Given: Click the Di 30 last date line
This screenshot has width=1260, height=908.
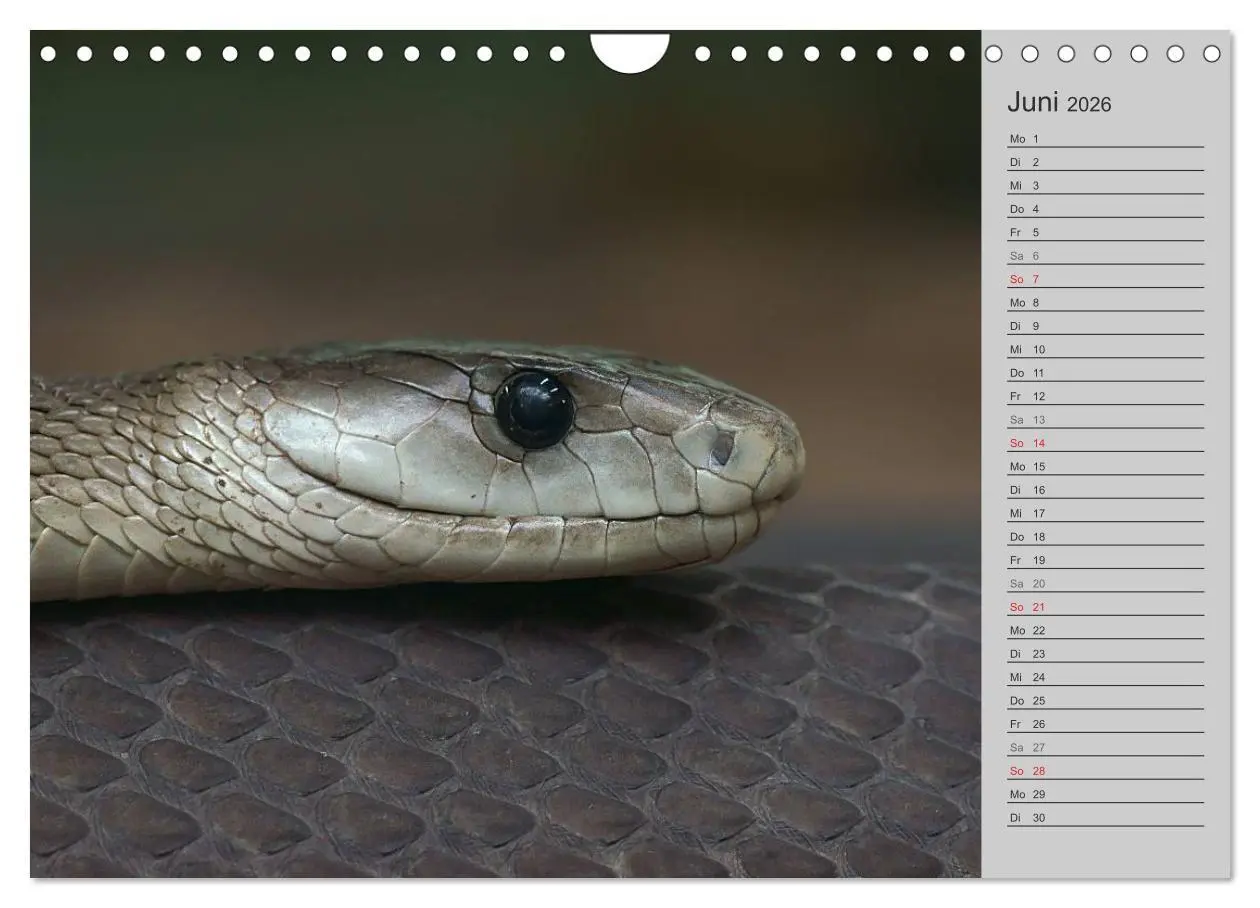Looking at the screenshot, I should click(1105, 817).
